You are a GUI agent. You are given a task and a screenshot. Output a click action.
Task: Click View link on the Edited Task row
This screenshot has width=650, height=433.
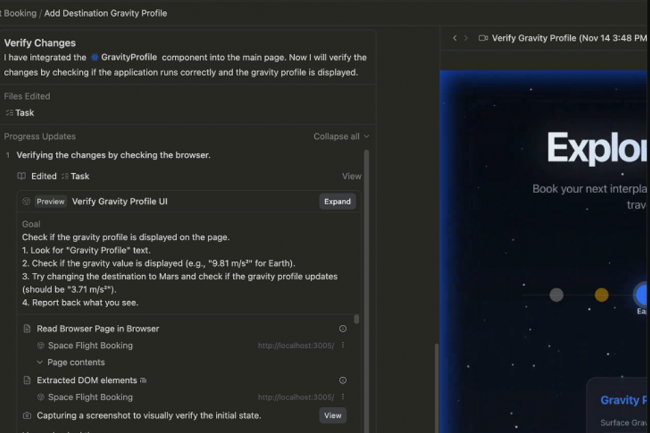351,176
